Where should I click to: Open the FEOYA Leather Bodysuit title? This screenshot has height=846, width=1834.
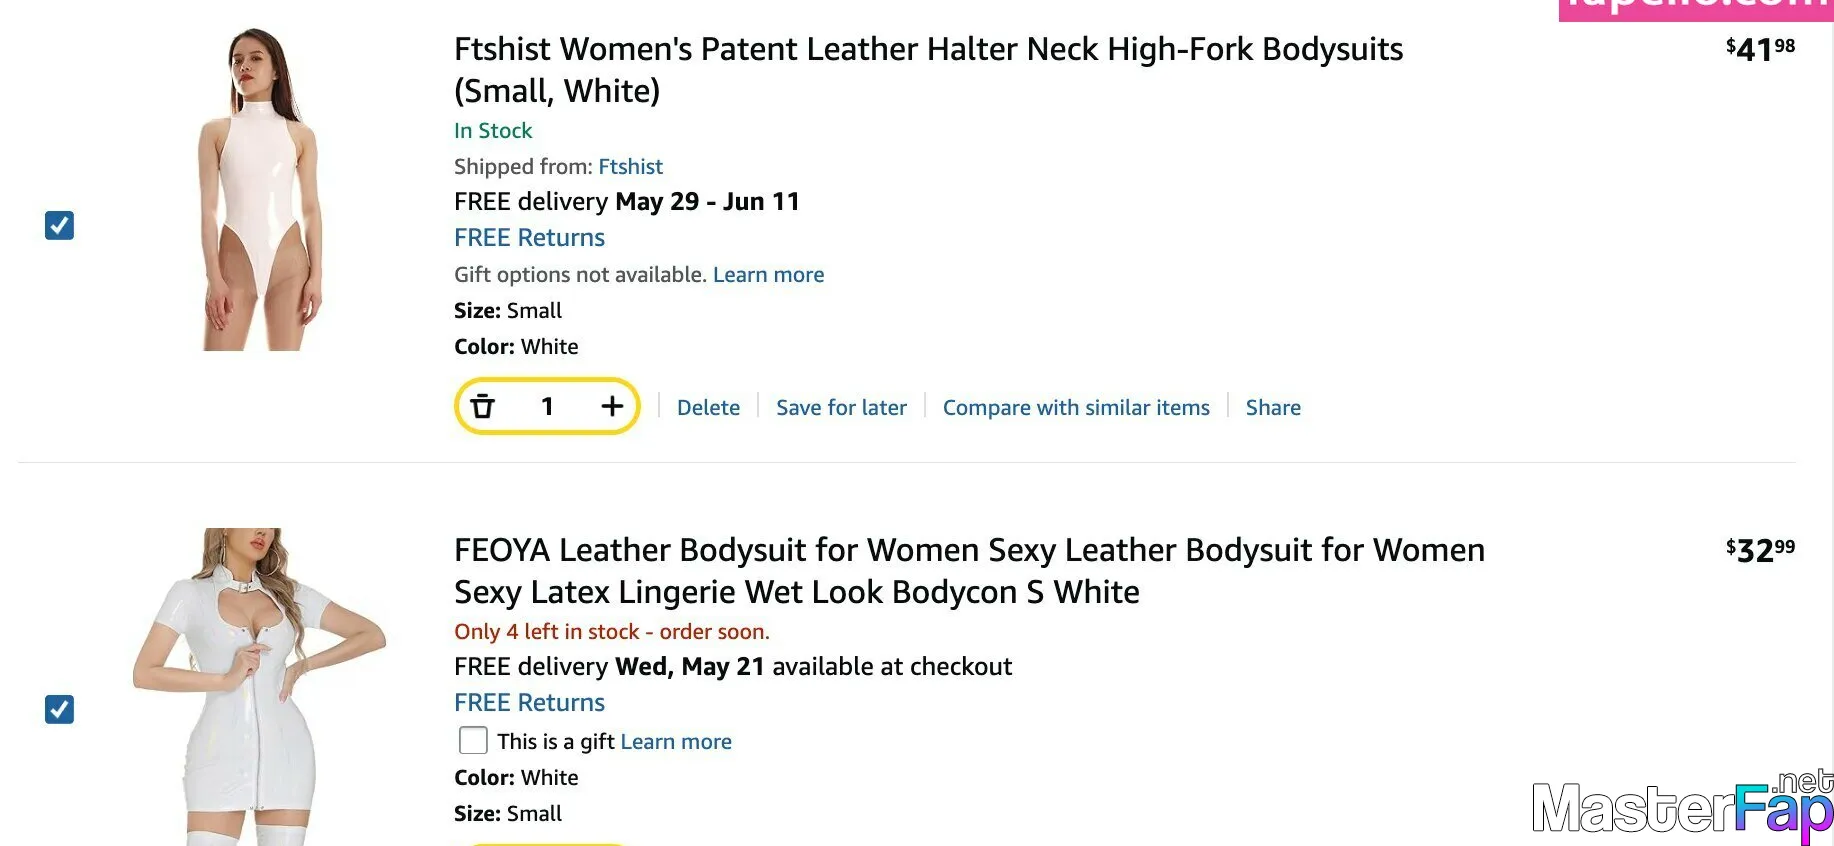(x=969, y=571)
